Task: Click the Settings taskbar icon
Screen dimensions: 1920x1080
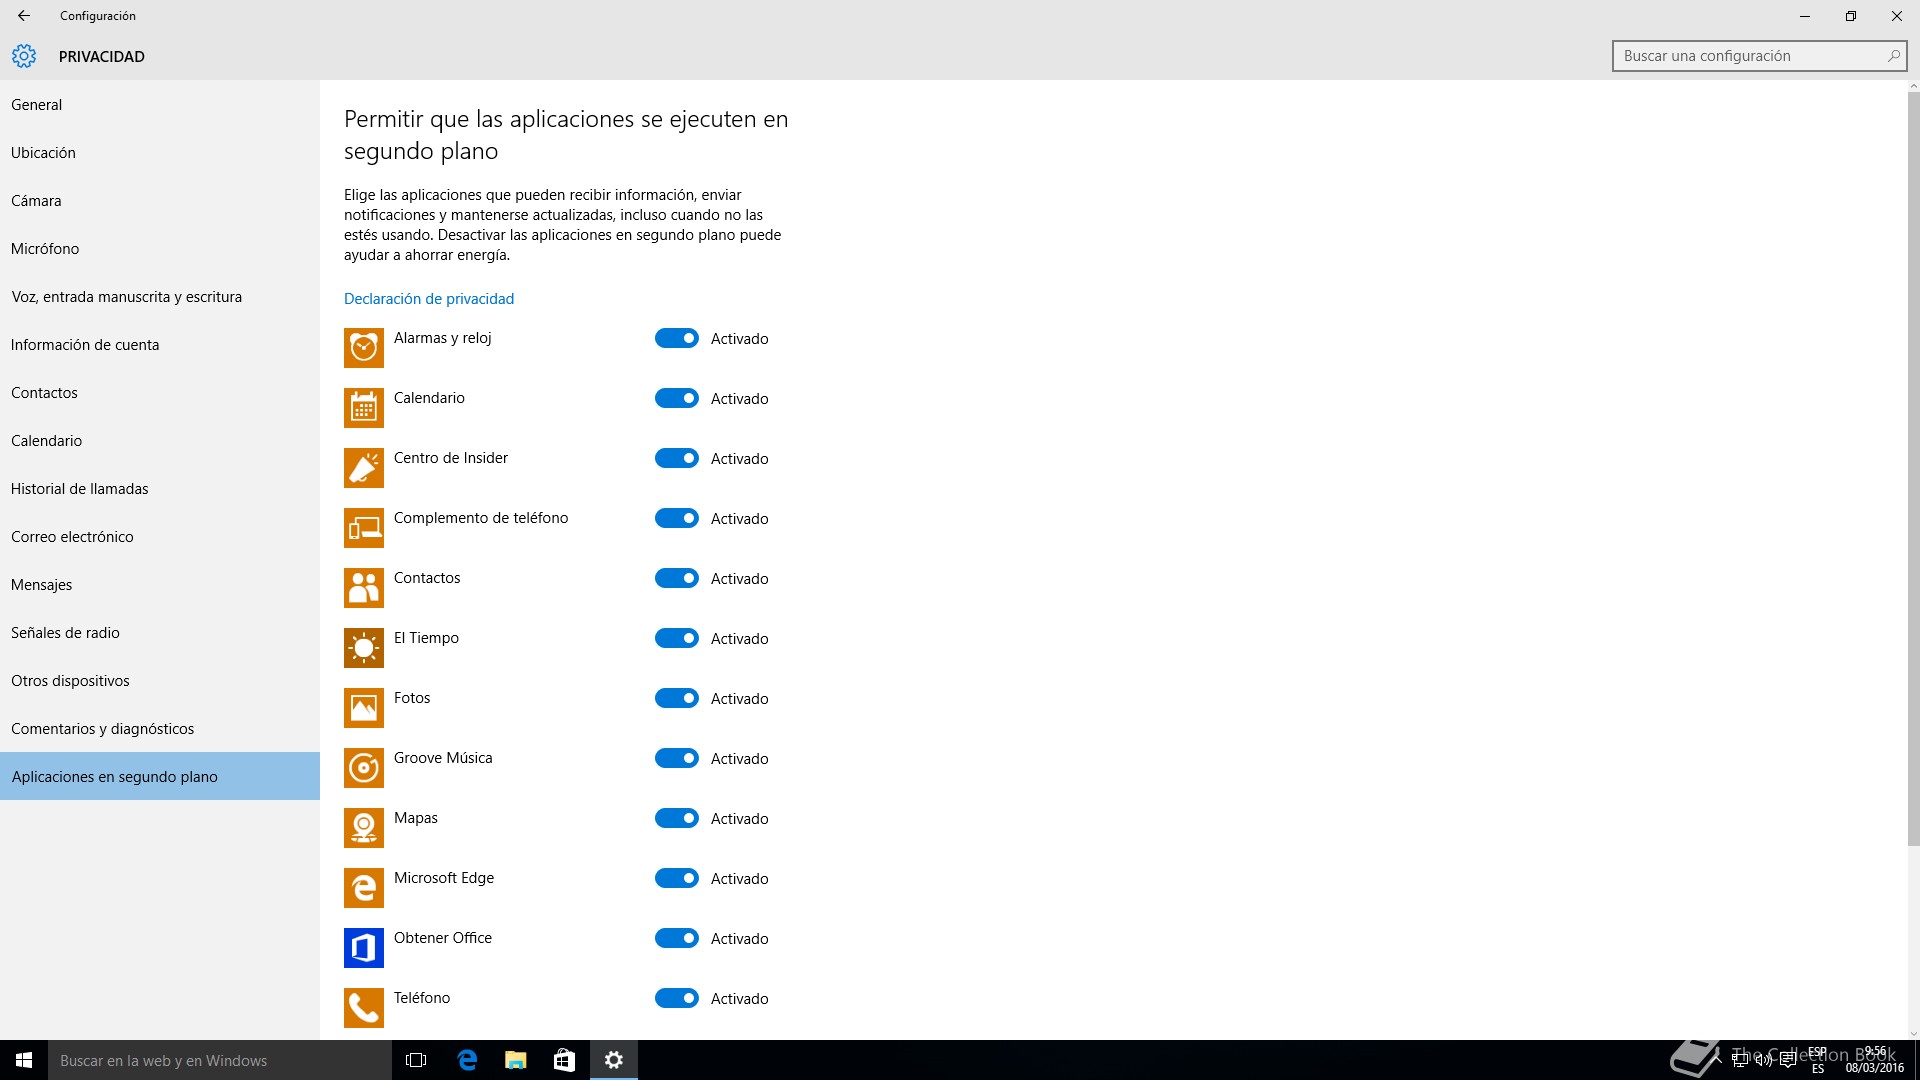Action: [x=614, y=1060]
